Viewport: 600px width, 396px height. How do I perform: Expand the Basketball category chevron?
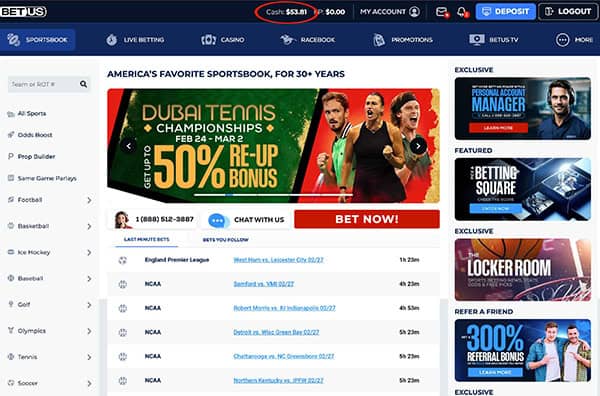(89, 227)
